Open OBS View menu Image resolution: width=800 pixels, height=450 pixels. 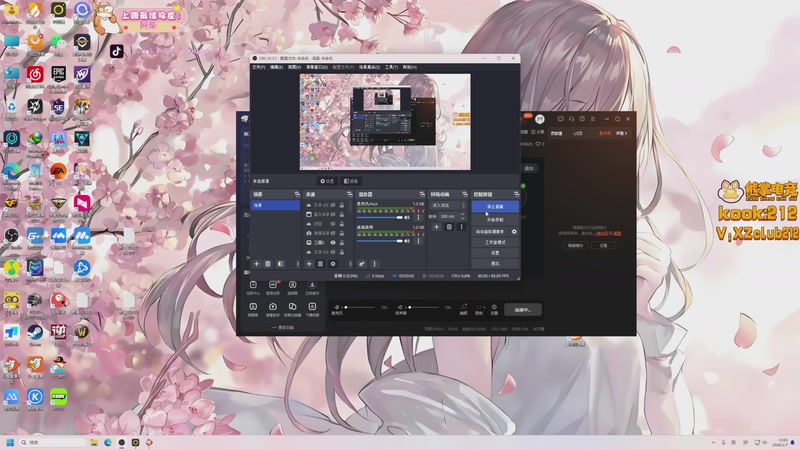pos(294,67)
